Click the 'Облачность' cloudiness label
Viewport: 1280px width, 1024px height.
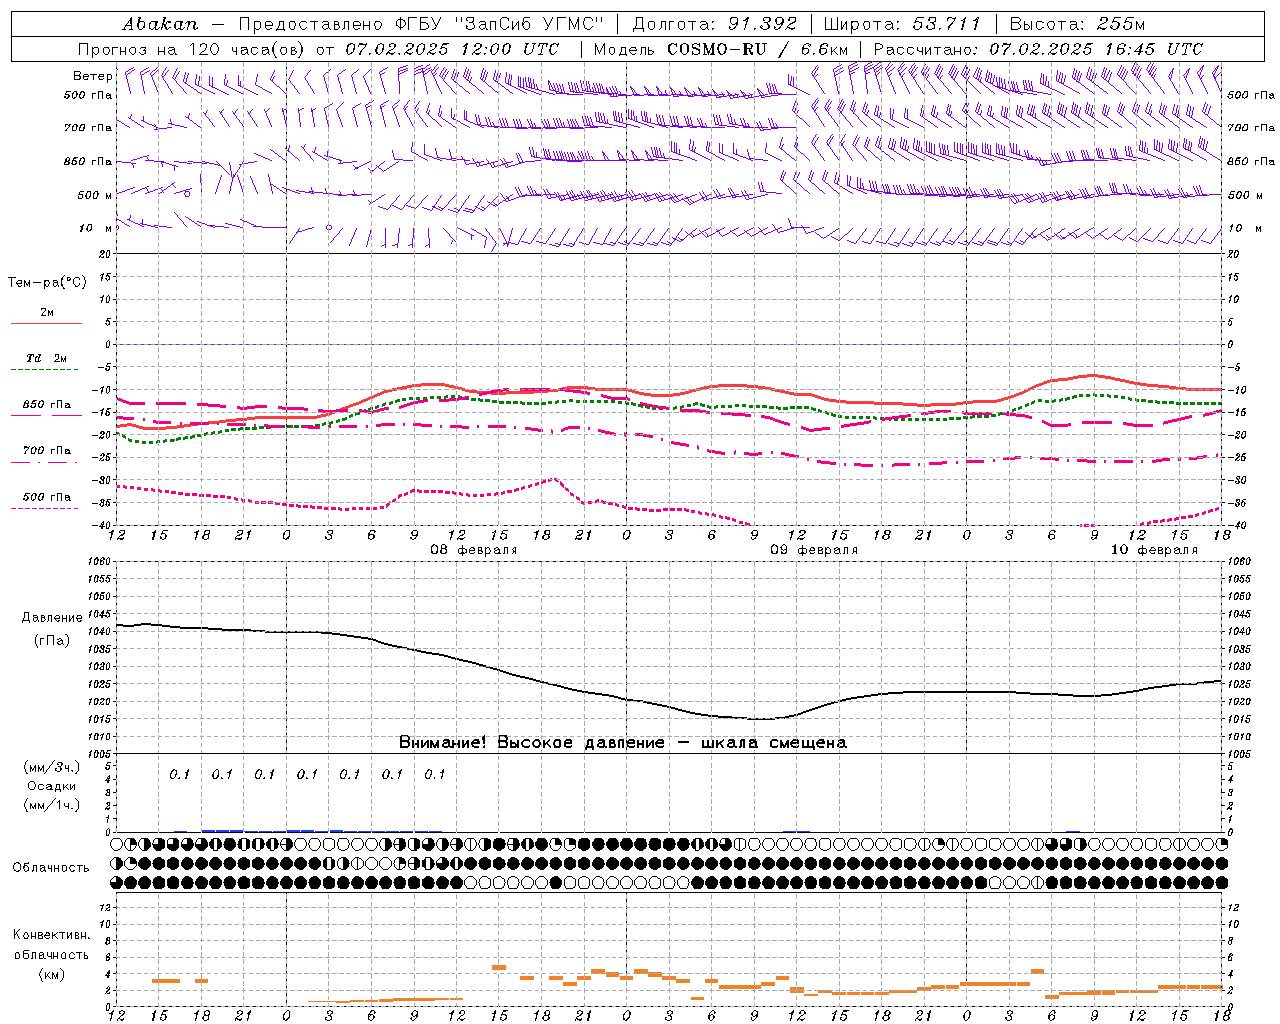[51, 867]
